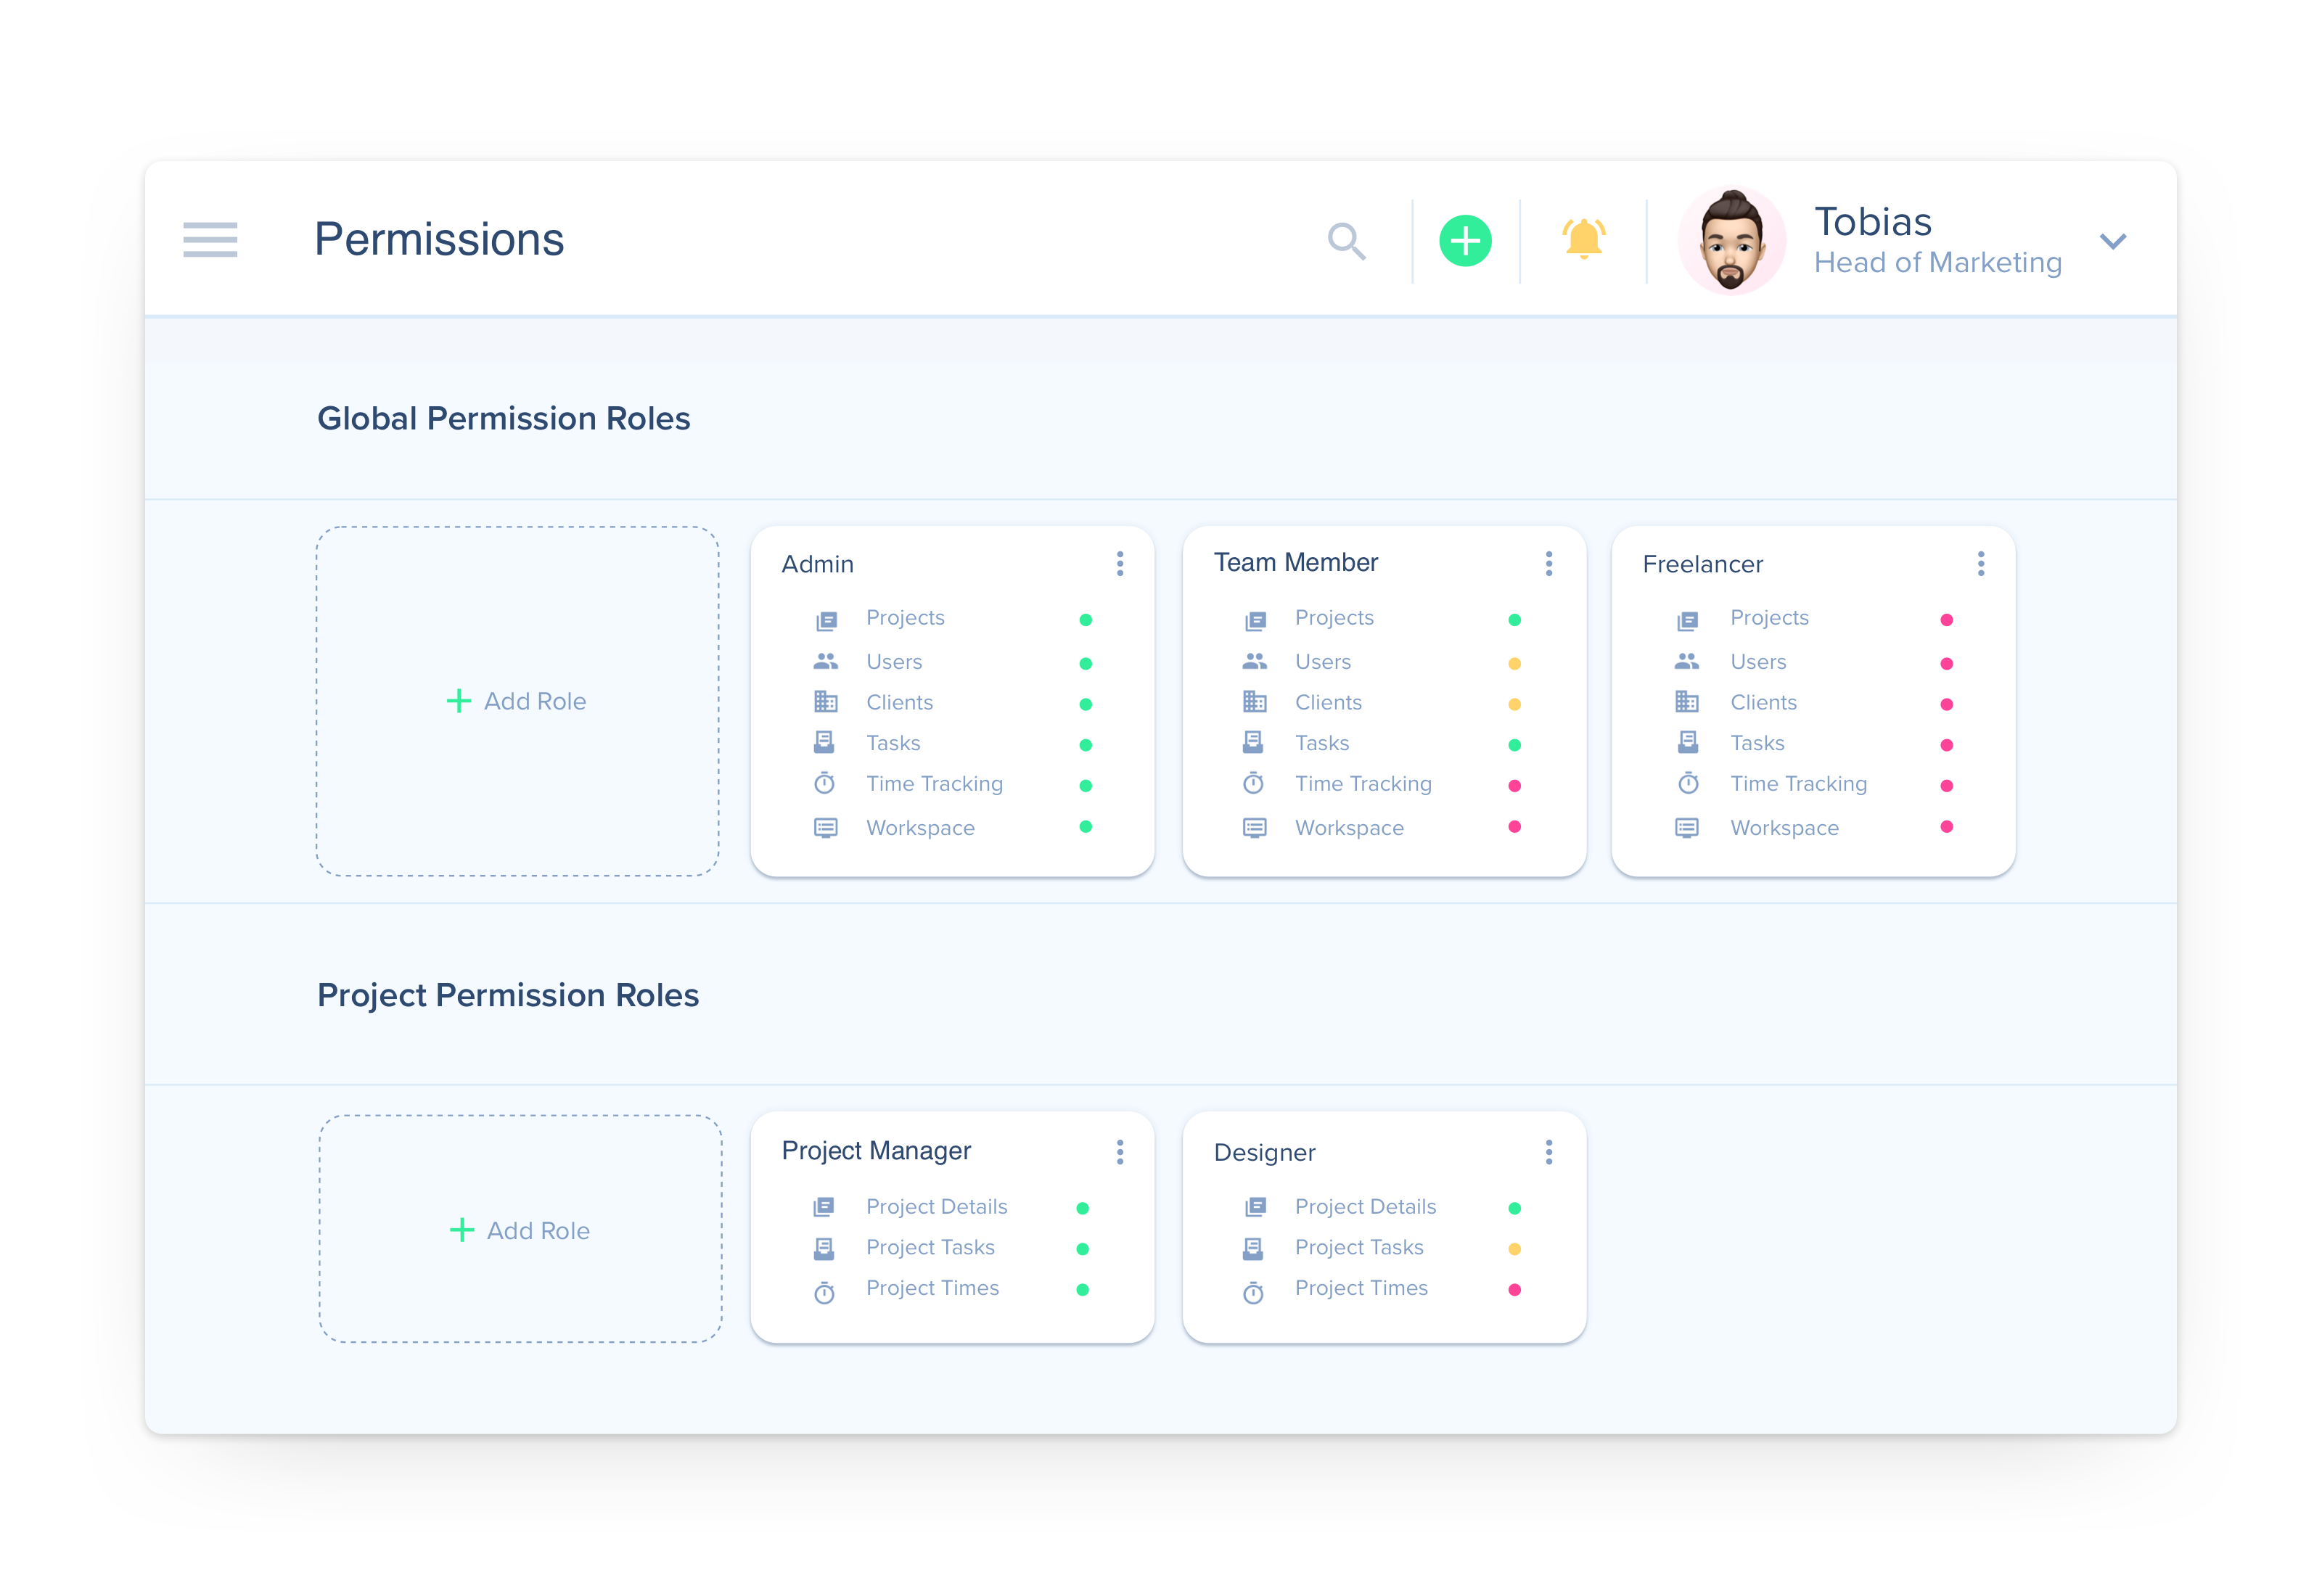Image resolution: width=2322 pixels, height=1596 pixels.
Task: Click Project Tasks label in Project Manager card
Action: [x=930, y=1247]
